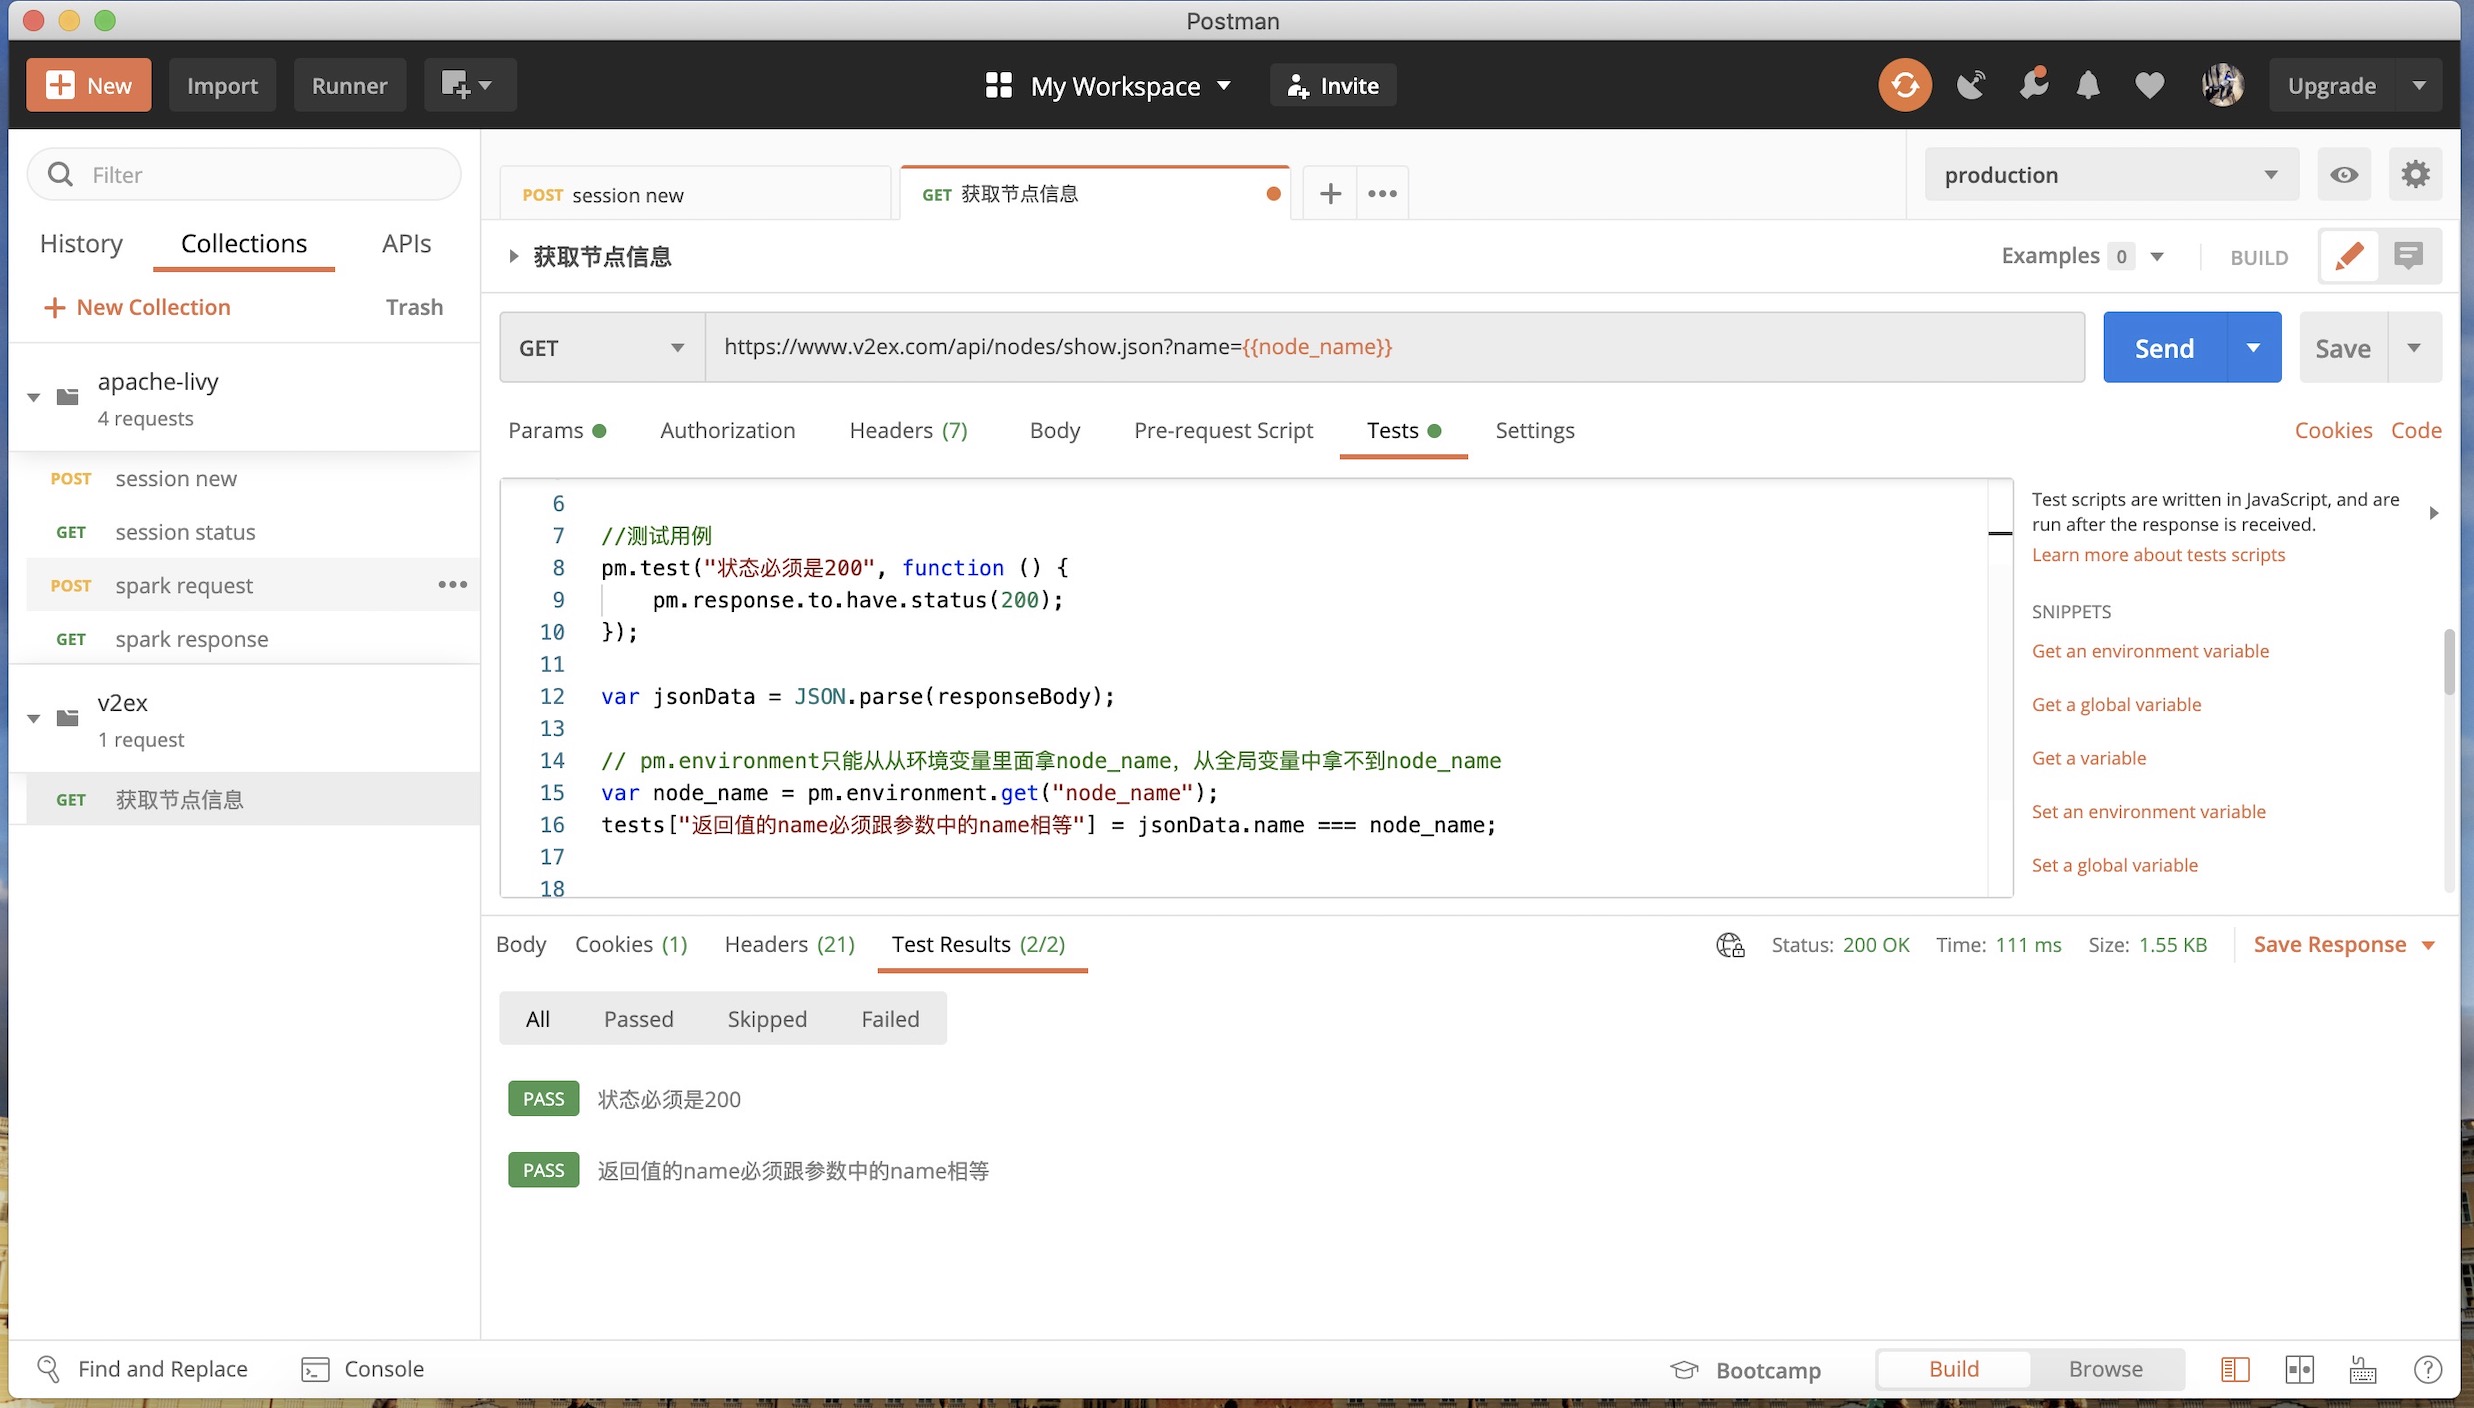Click the New Collection link
This screenshot has height=1408, width=2474.
pyautogui.click(x=137, y=307)
